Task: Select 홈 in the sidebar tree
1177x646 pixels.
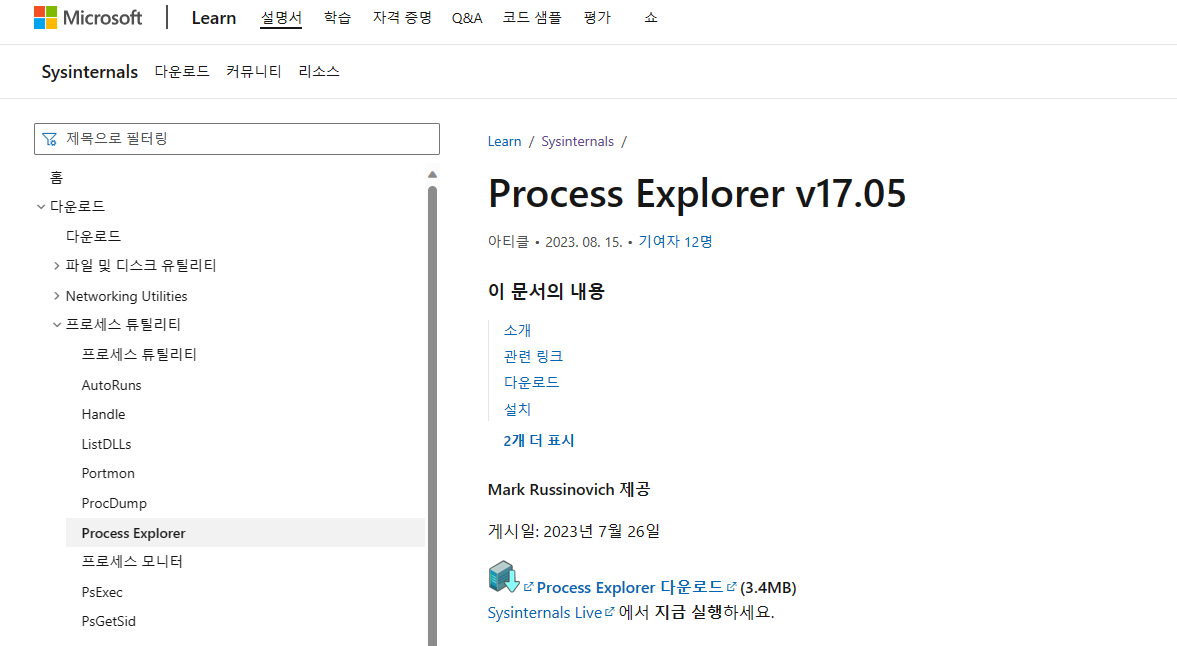Action: tap(56, 178)
